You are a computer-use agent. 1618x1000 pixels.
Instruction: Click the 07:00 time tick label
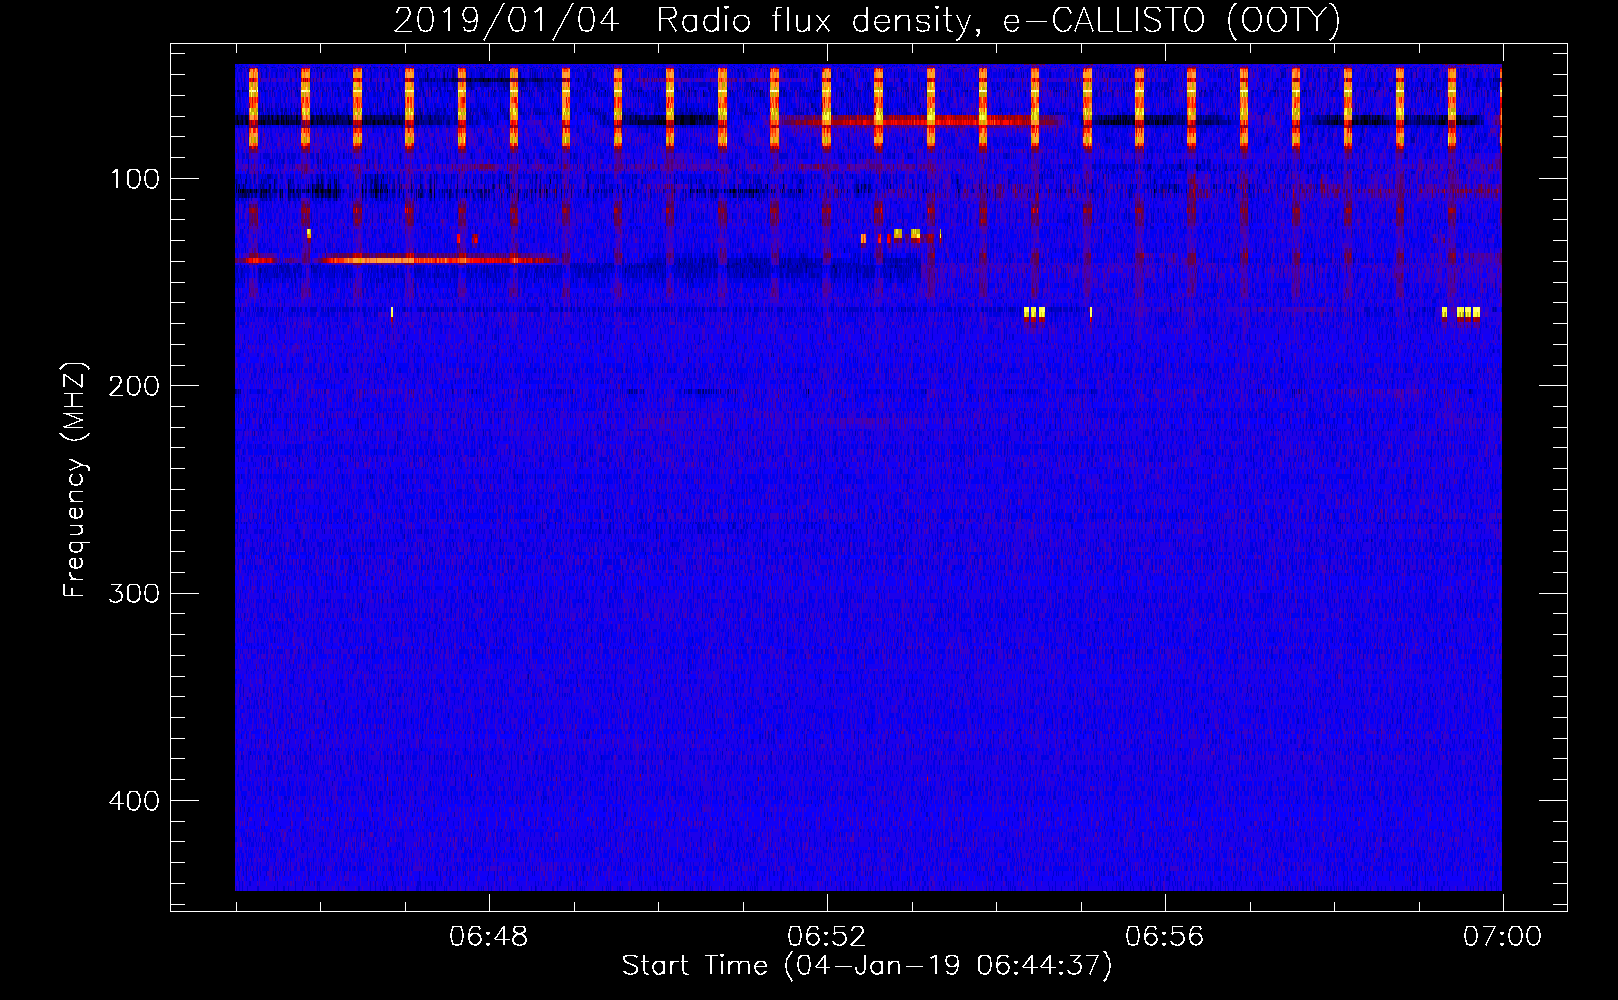(1502, 937)
